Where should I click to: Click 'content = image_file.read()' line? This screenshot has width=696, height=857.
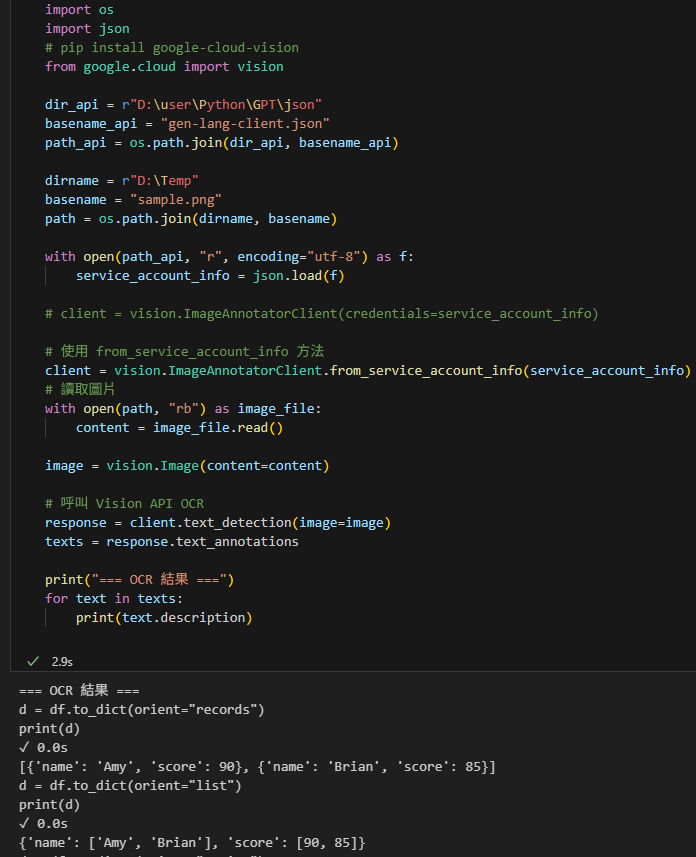[x=179, y=427]
